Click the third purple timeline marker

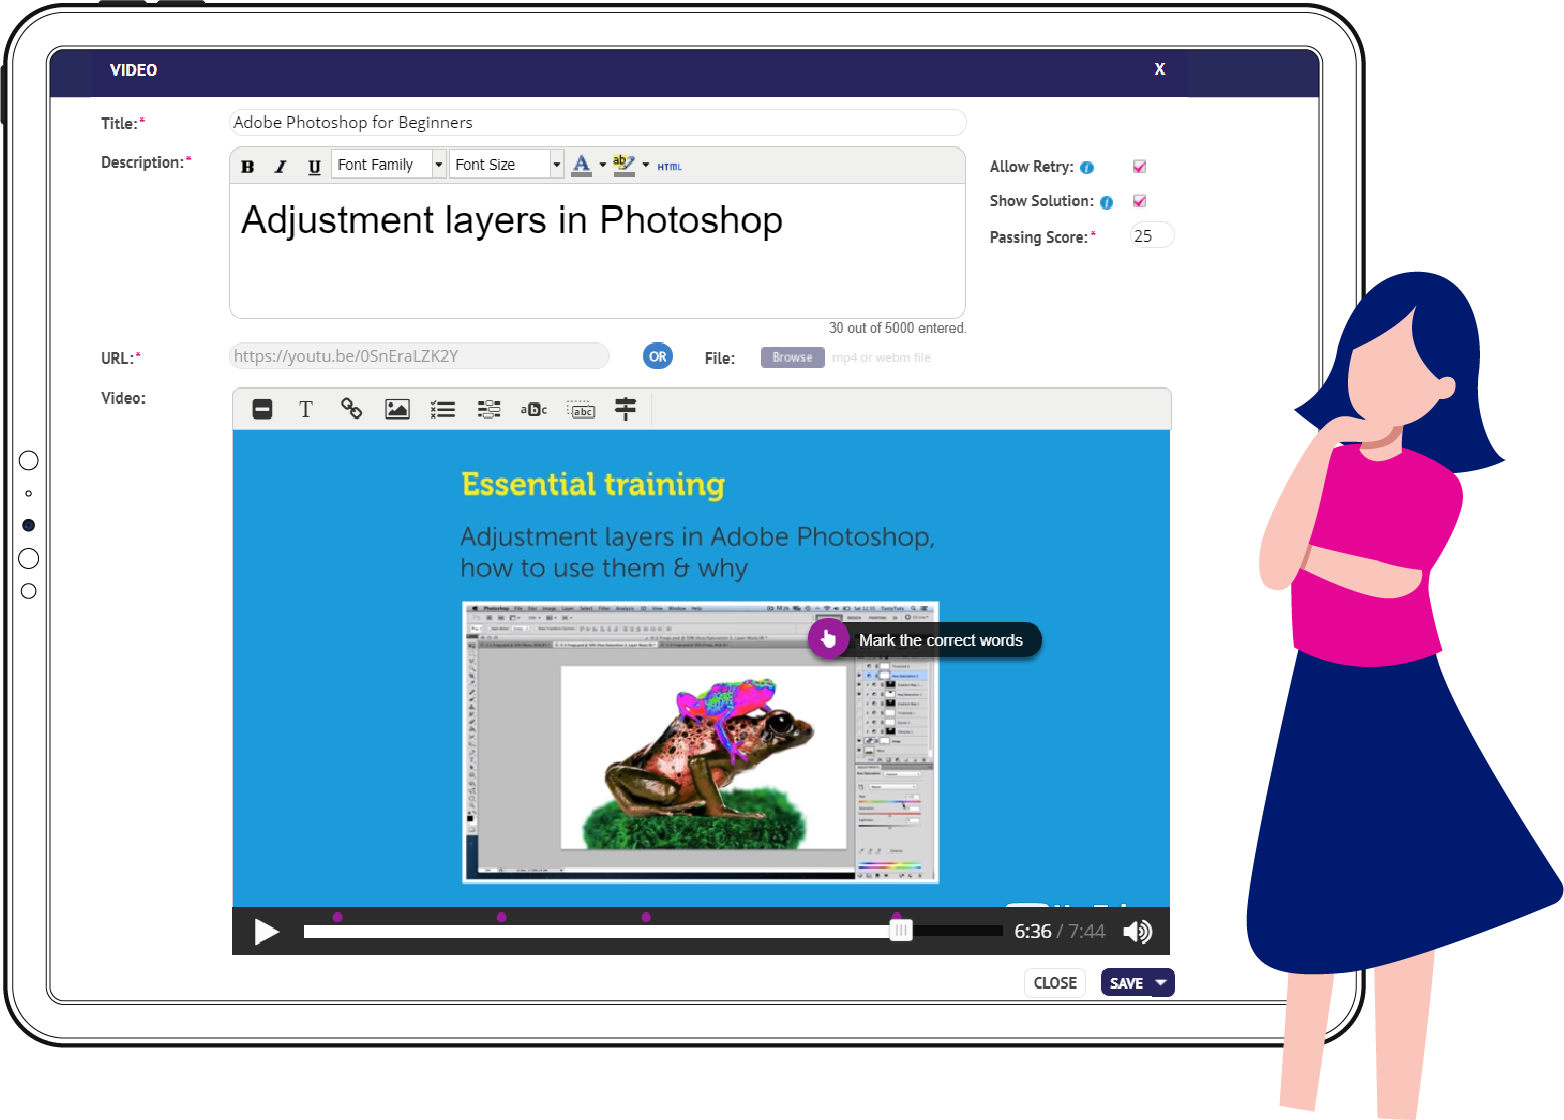point(646,916)
